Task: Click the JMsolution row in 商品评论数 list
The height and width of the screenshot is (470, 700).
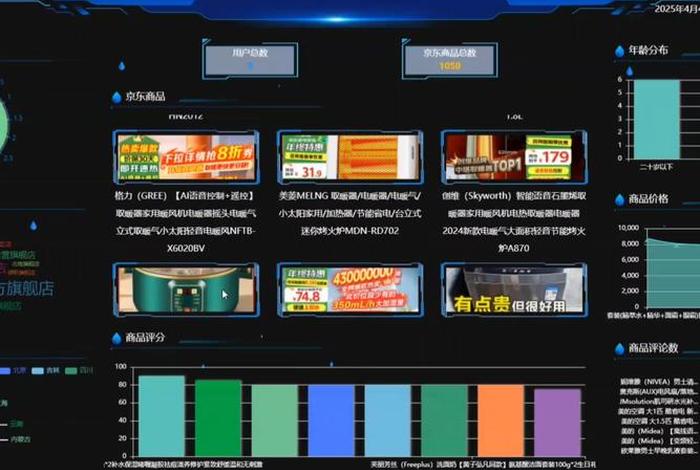Action: click(x=660, y=401)
